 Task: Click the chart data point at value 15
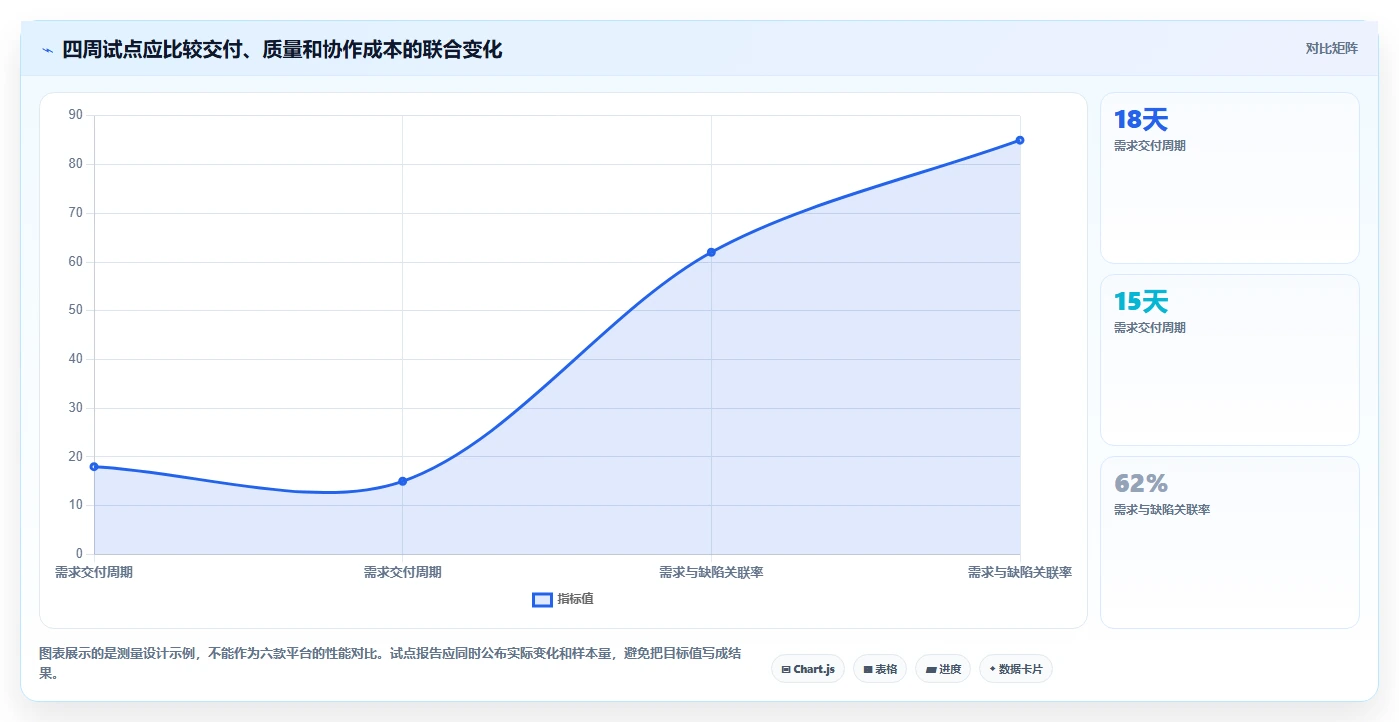coord(403,481)
